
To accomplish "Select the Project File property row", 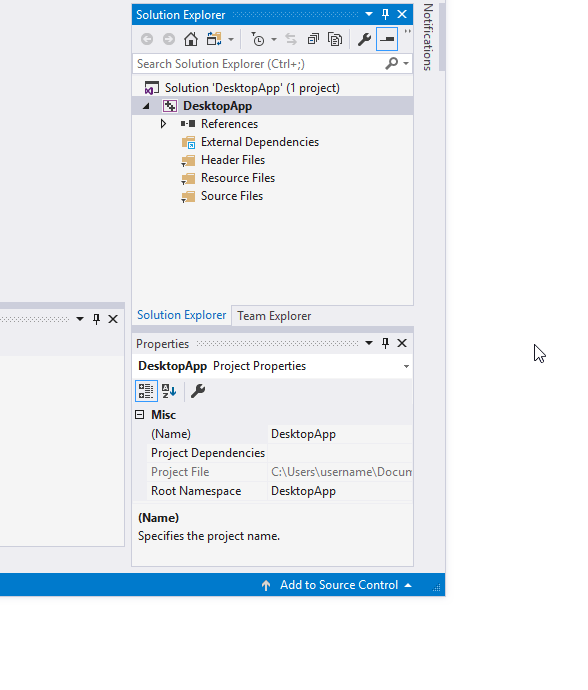I will pos(280,472).
